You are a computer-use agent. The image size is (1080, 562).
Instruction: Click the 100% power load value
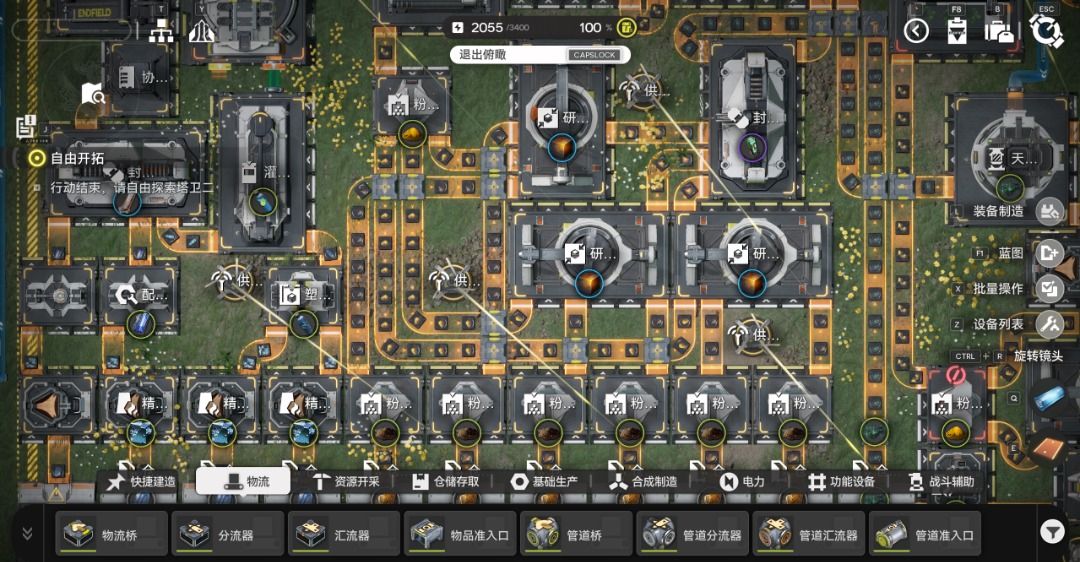595,28
